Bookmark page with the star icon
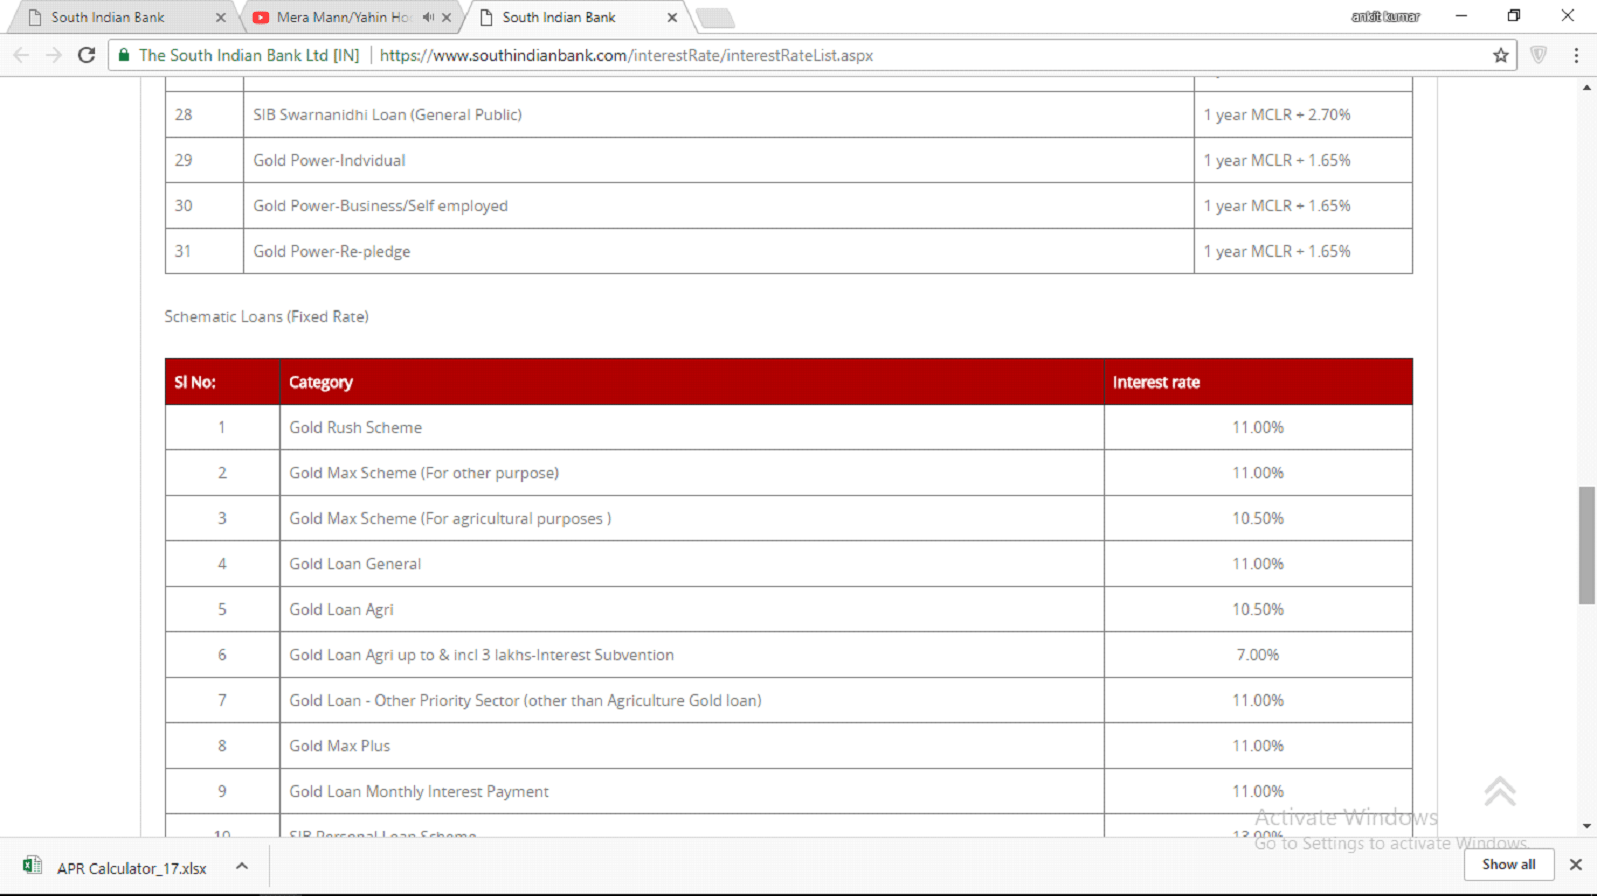Screen dimensions: 1597x896 tap(1500, 56)
